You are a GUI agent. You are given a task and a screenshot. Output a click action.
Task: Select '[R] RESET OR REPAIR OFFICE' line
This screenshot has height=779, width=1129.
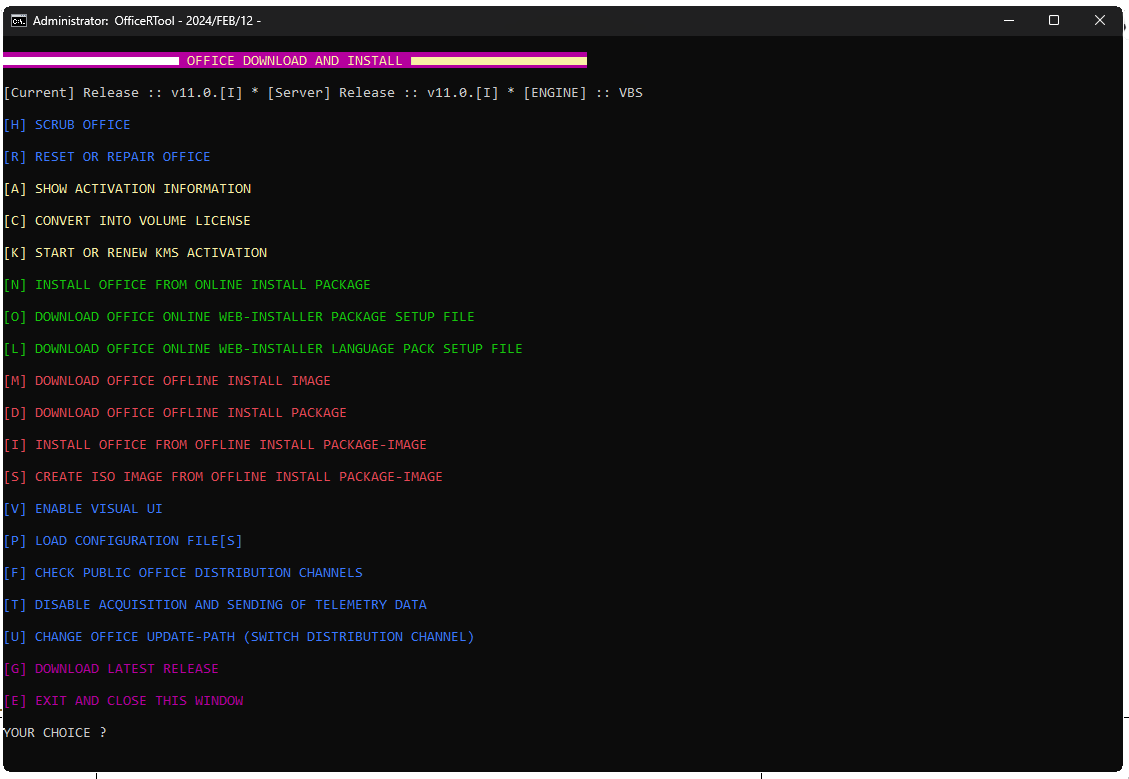pos(107,157)
